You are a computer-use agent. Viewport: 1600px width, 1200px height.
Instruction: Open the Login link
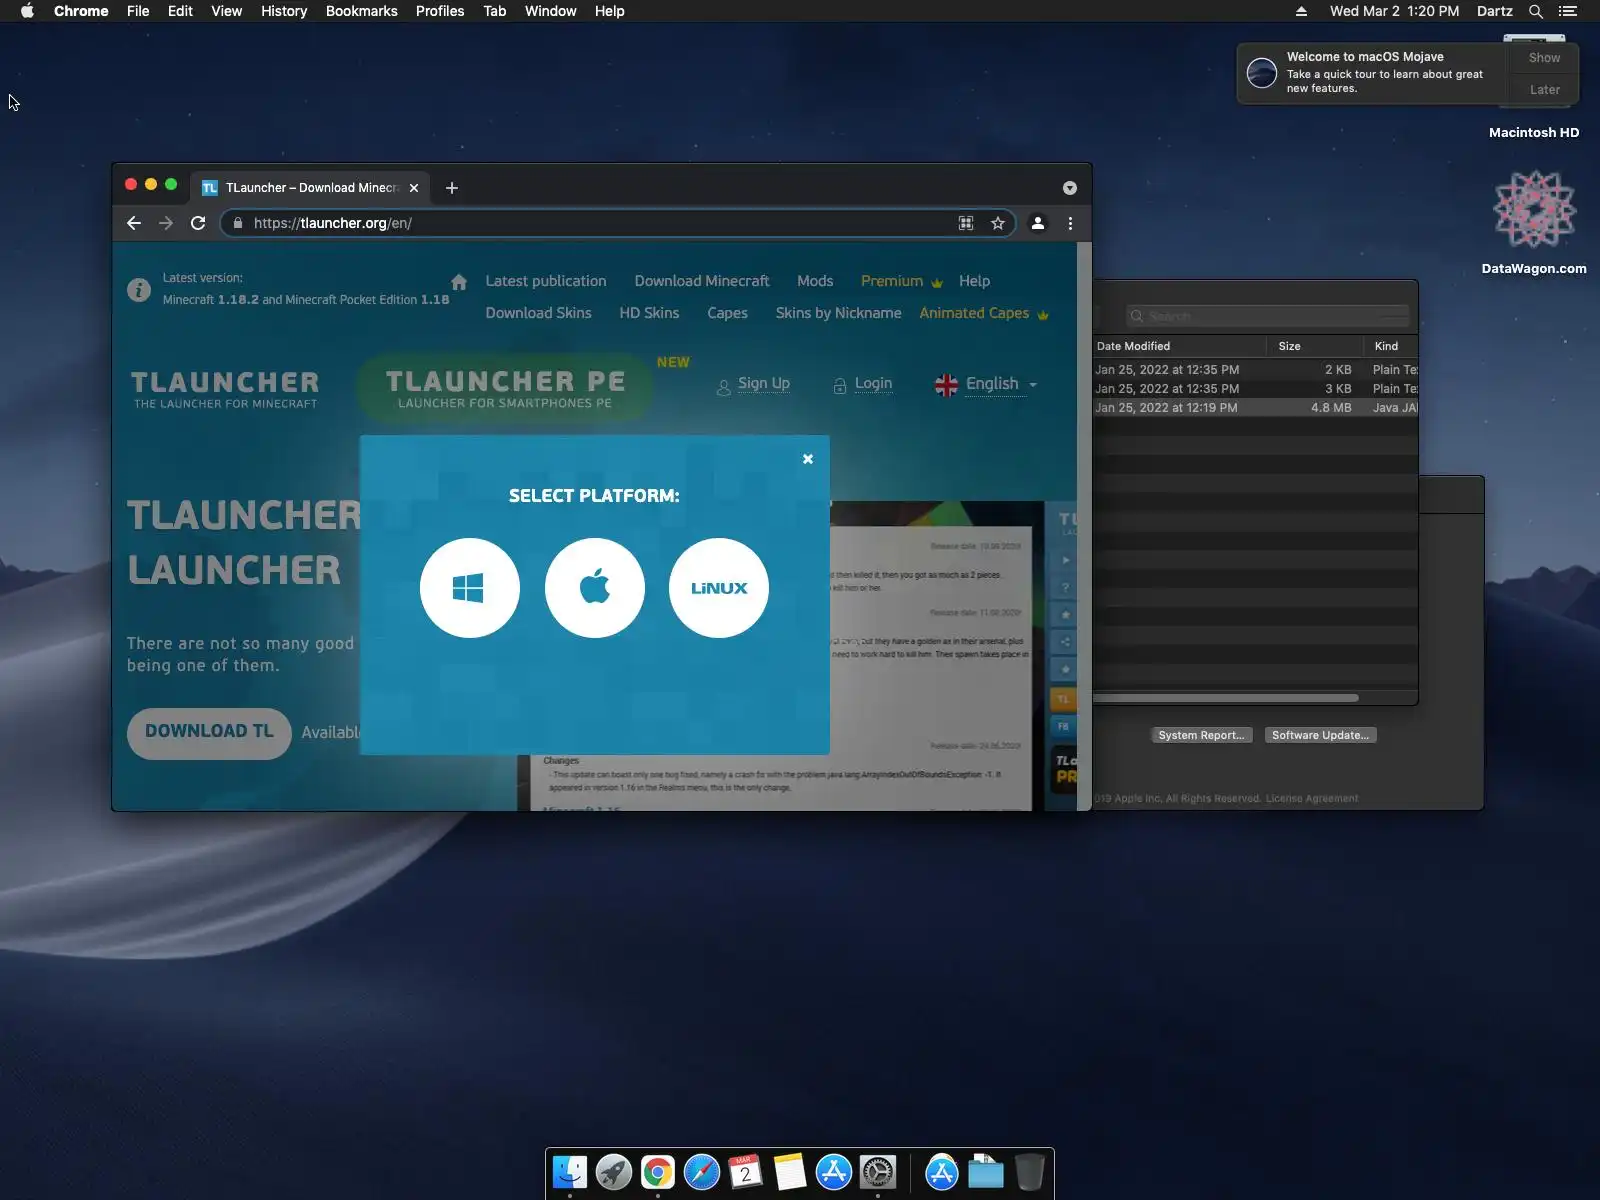pyautogui.click(x=873, y=384)
